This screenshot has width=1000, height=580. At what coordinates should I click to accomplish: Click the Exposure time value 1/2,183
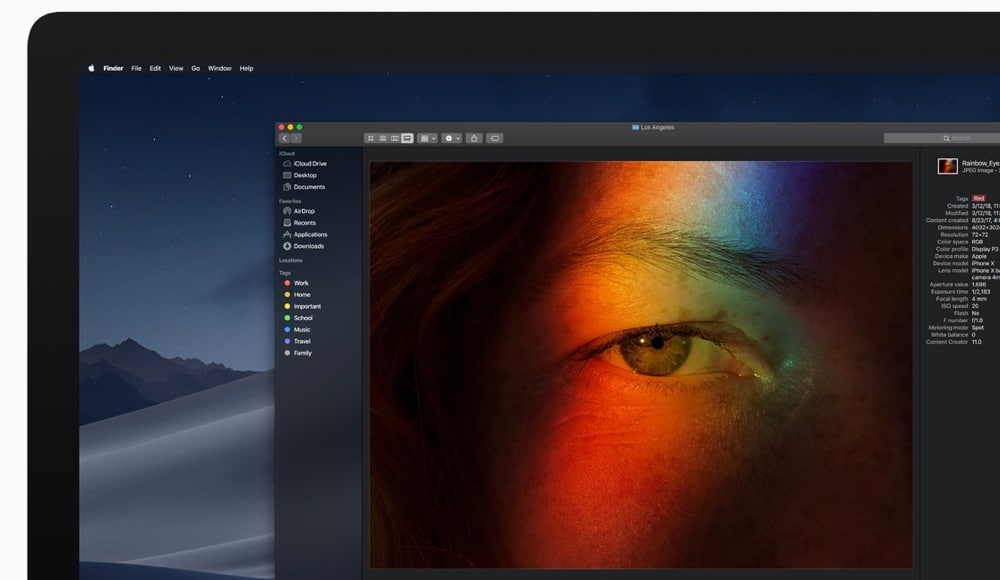(981, 292)
